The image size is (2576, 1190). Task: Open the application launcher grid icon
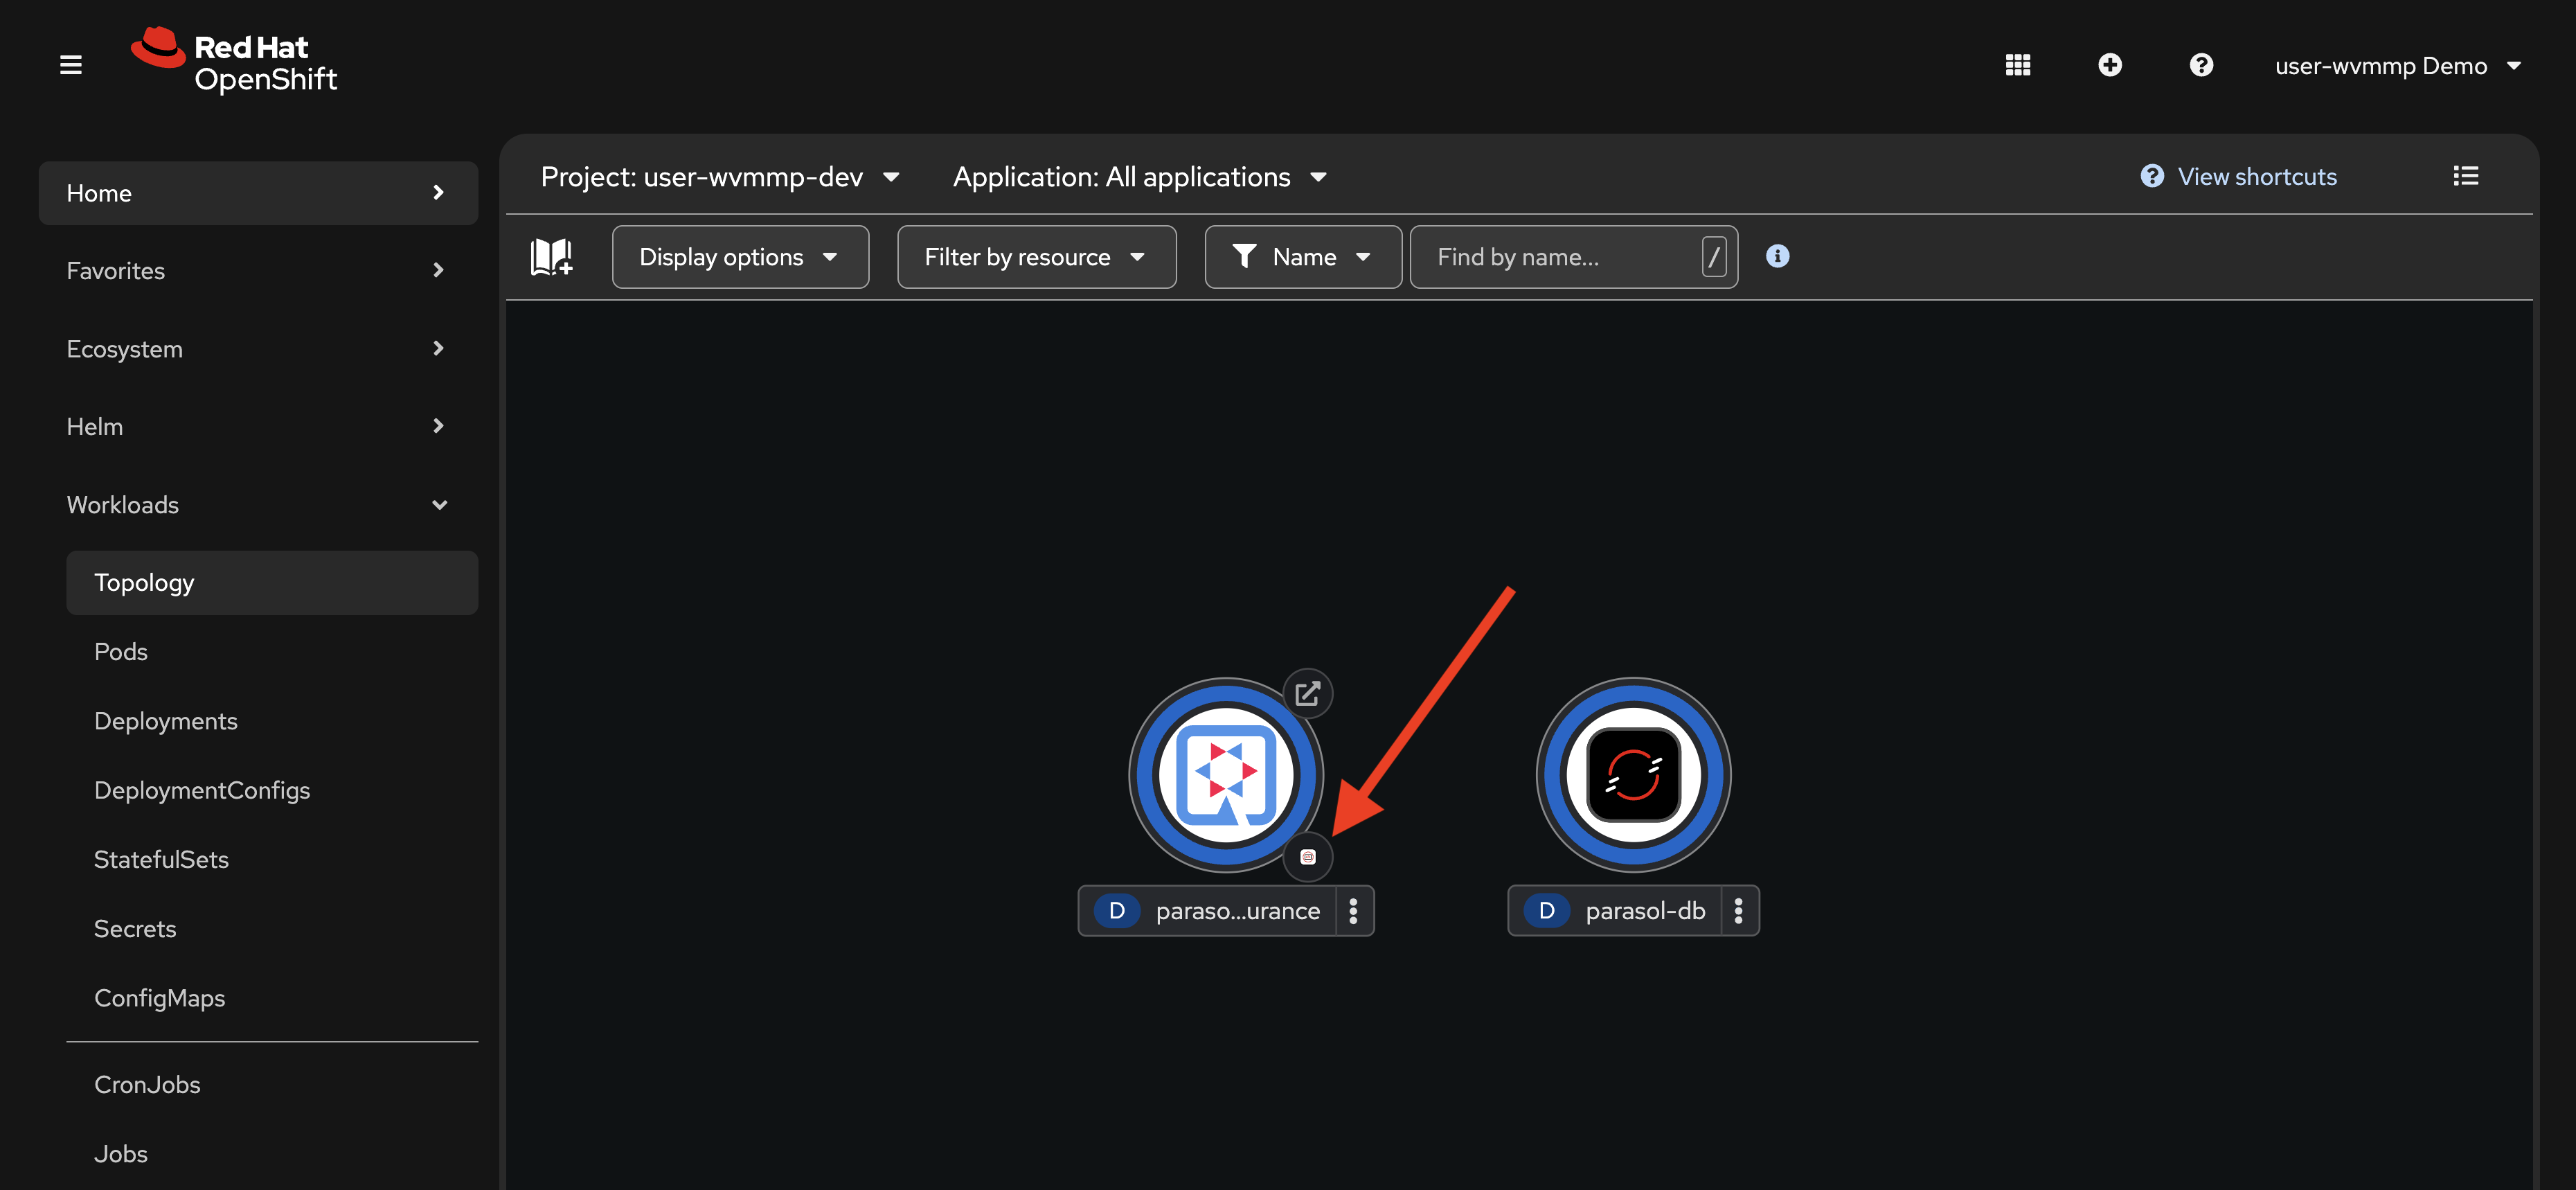2017,65
